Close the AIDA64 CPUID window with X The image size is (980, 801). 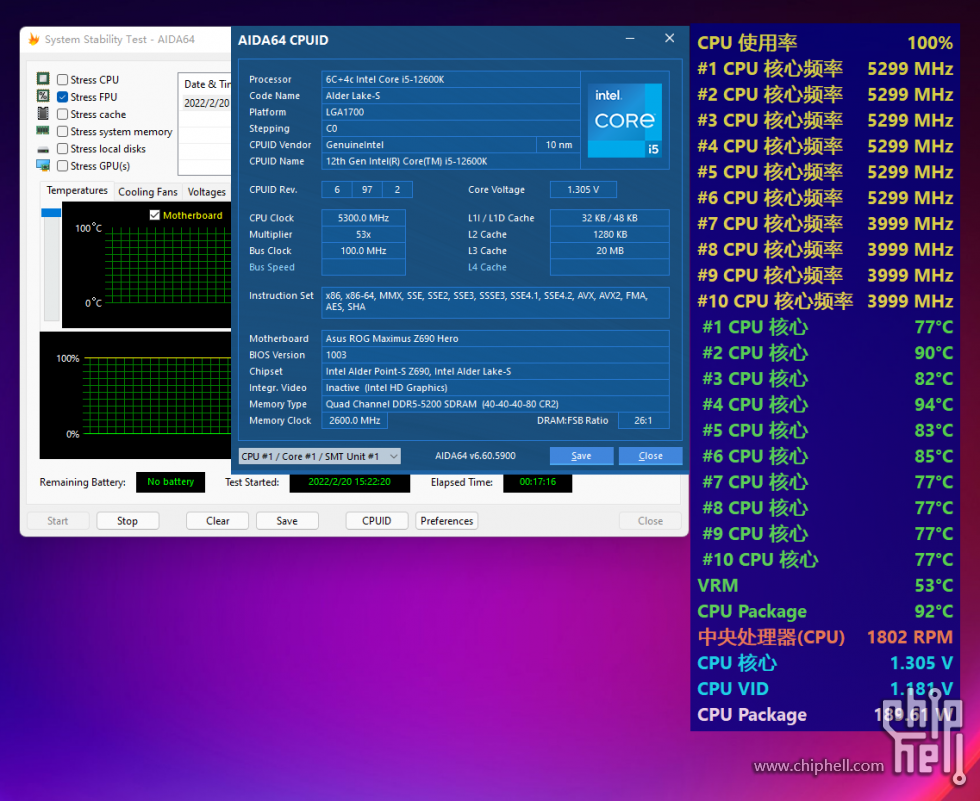click(669, 39)
